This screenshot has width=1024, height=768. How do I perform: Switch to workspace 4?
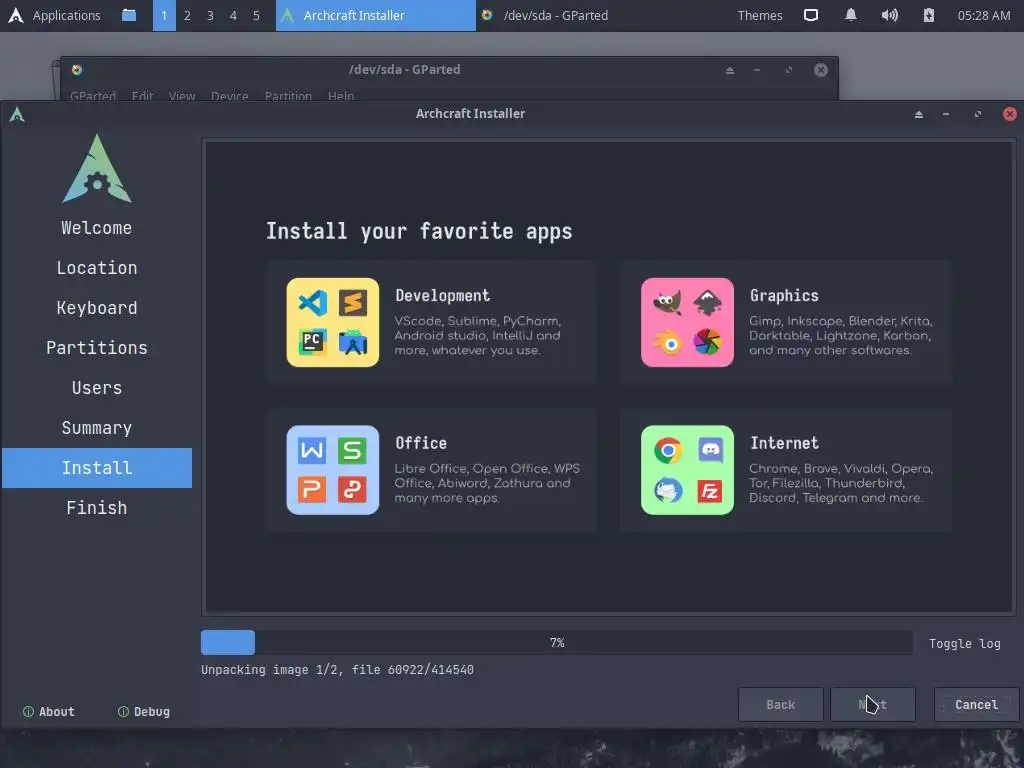[x=233, y=15]
